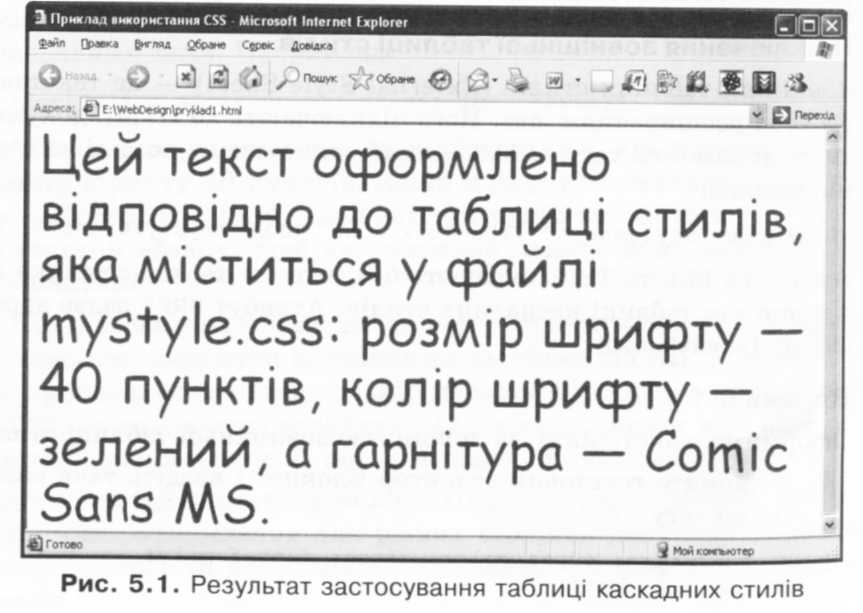Click the messenger people toolbar icon
Viewport: 863px width, 613px height.
tap(796, 83)
